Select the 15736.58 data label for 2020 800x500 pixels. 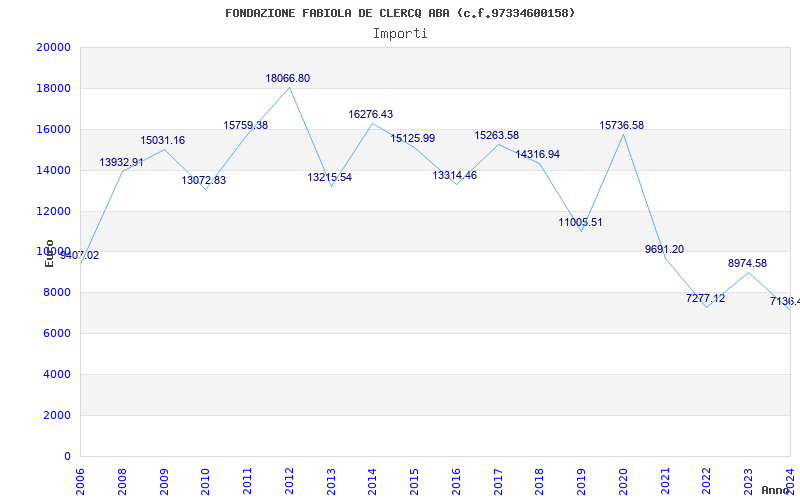coord(621,125)
